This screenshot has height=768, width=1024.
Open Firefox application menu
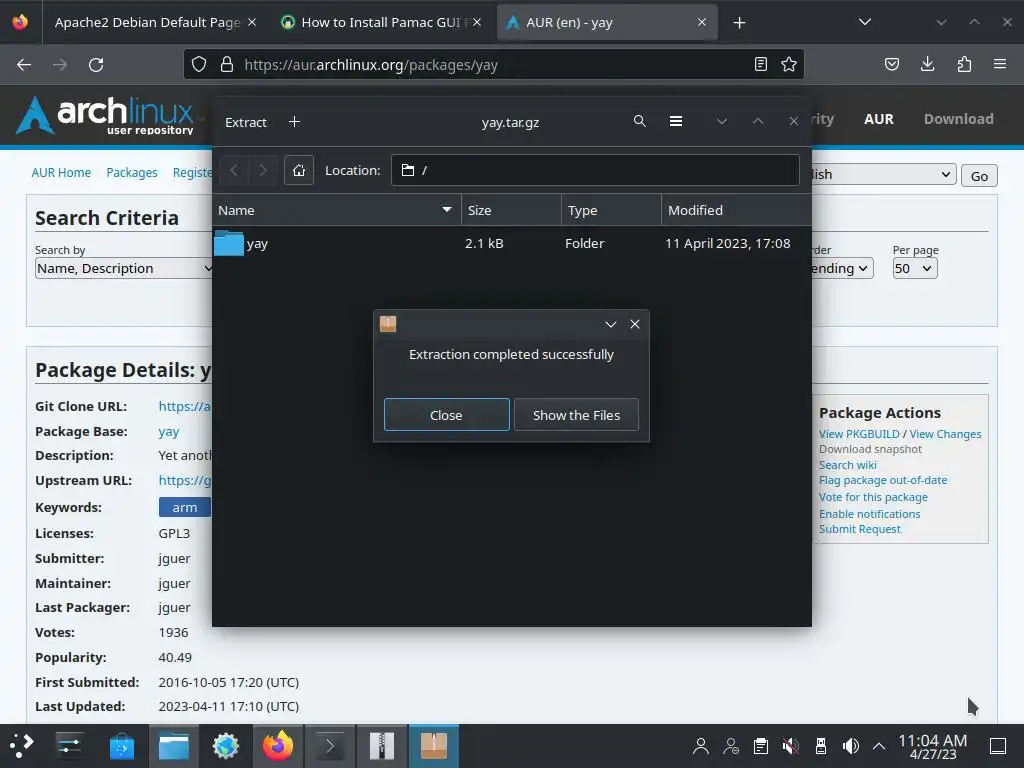(1000, 64)
